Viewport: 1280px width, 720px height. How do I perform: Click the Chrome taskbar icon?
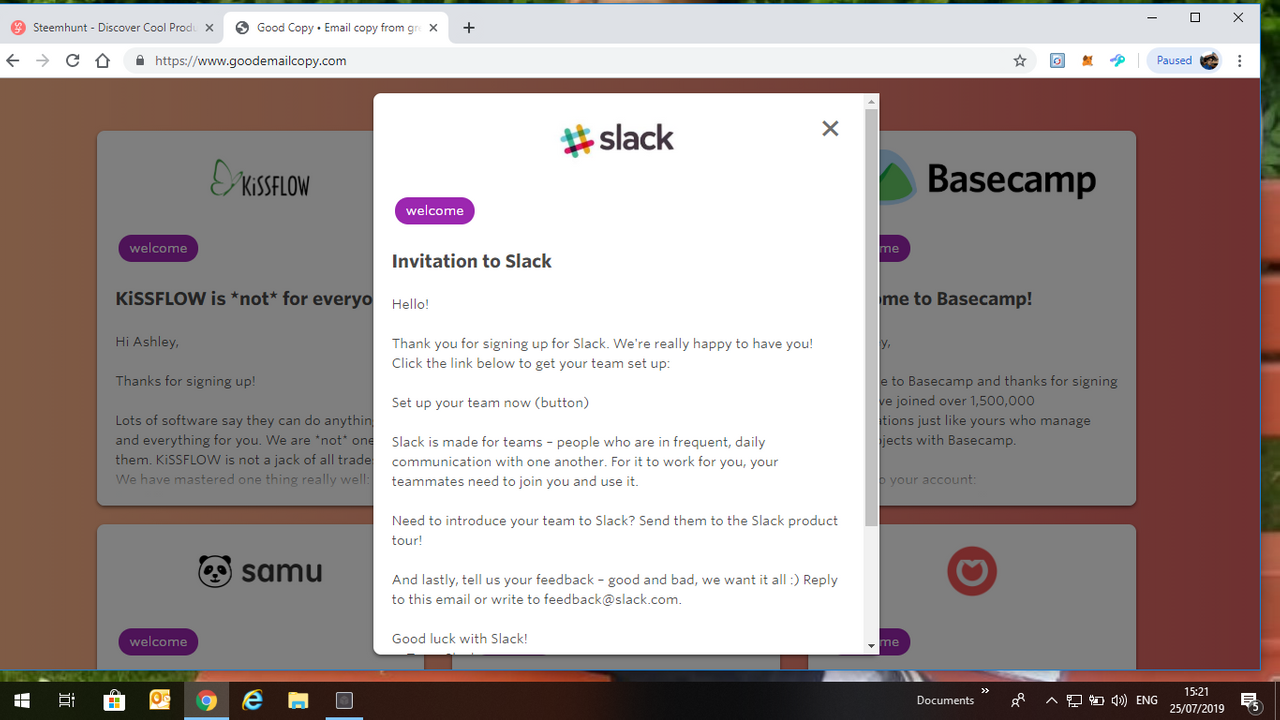[206, 700]
